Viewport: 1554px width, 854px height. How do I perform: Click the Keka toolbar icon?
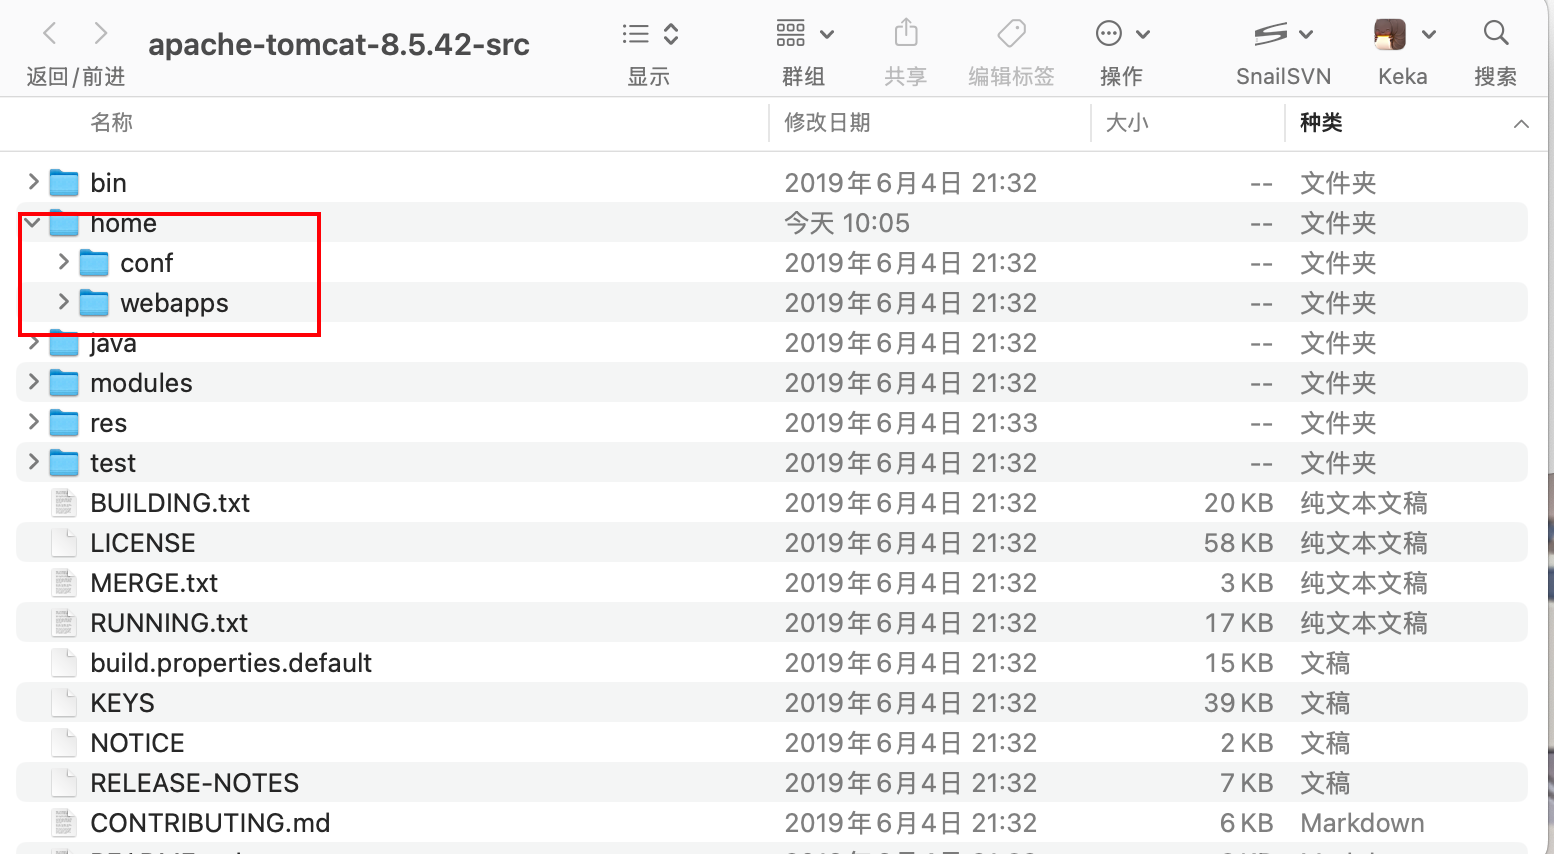pos(1391,34)
